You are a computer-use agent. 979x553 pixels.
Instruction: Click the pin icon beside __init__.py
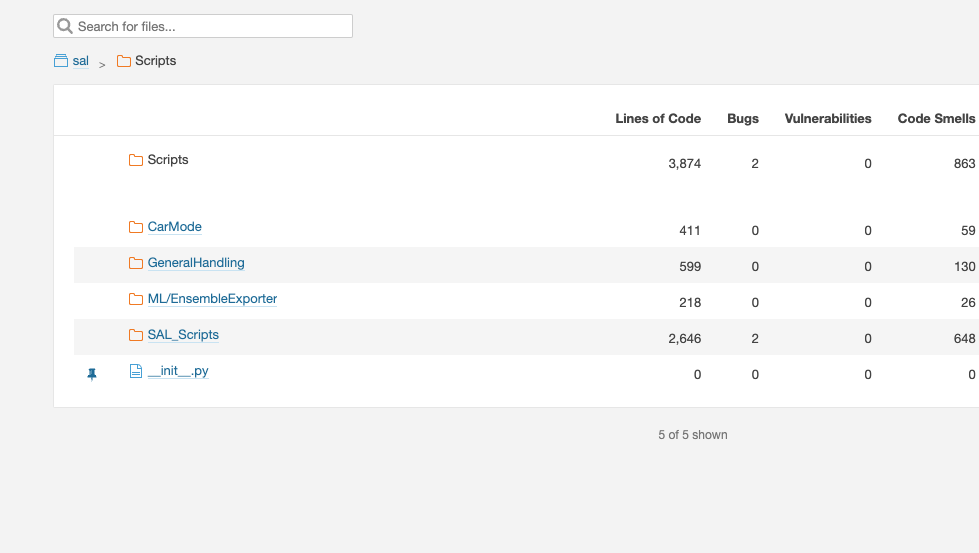[x=92, y=374]
